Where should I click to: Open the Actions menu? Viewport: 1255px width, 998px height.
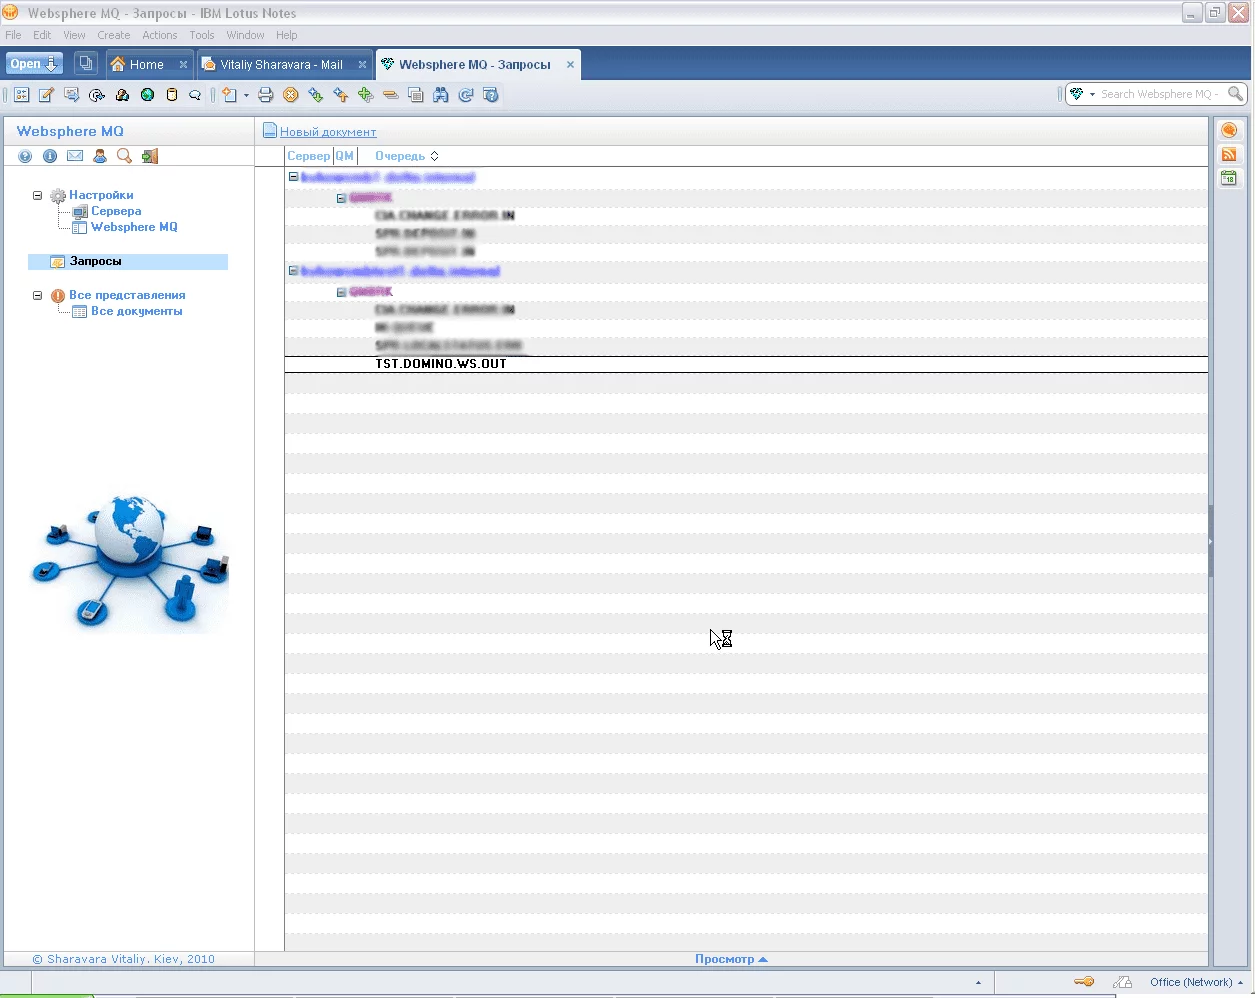point(159,35)
